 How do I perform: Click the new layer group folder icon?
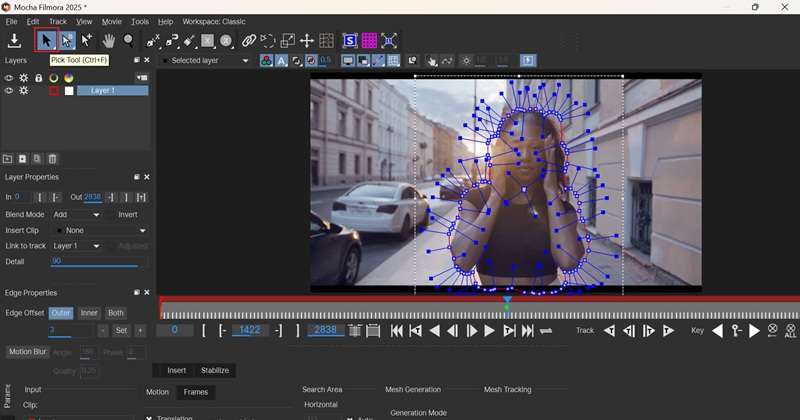pos(8,159)
